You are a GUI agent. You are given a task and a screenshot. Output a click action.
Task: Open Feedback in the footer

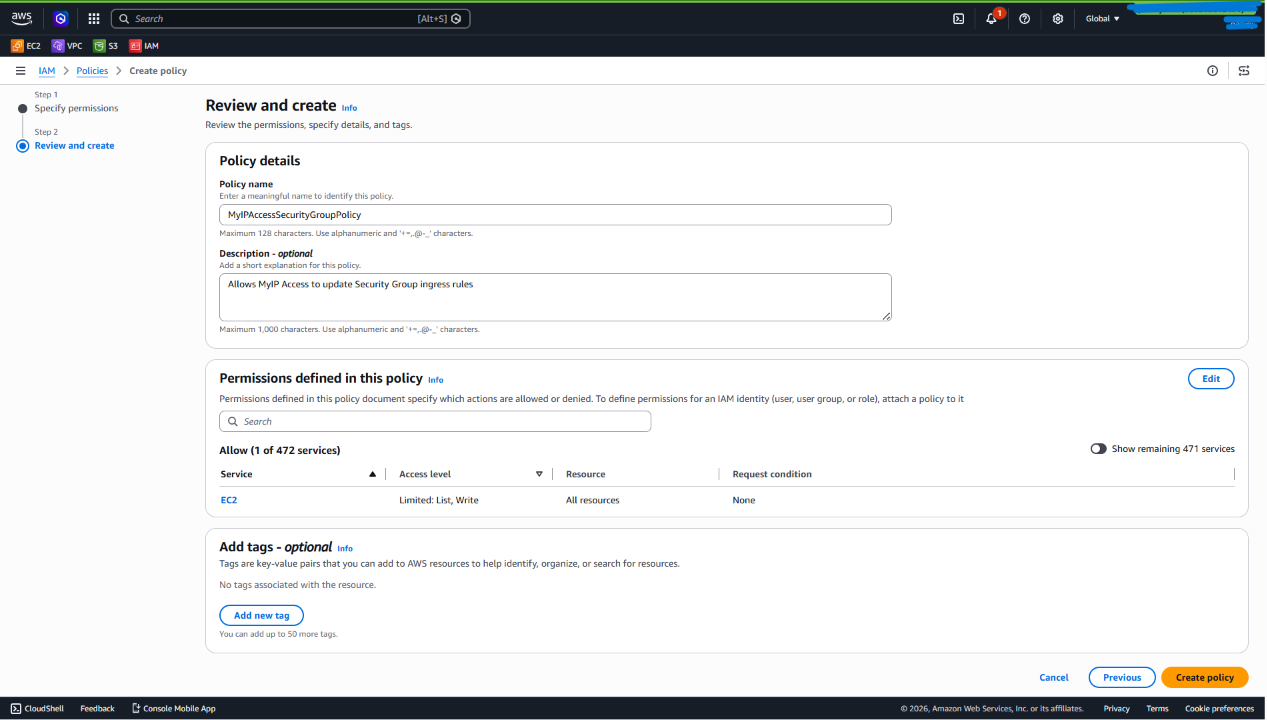pyautogui.click(x=97, y=708)
